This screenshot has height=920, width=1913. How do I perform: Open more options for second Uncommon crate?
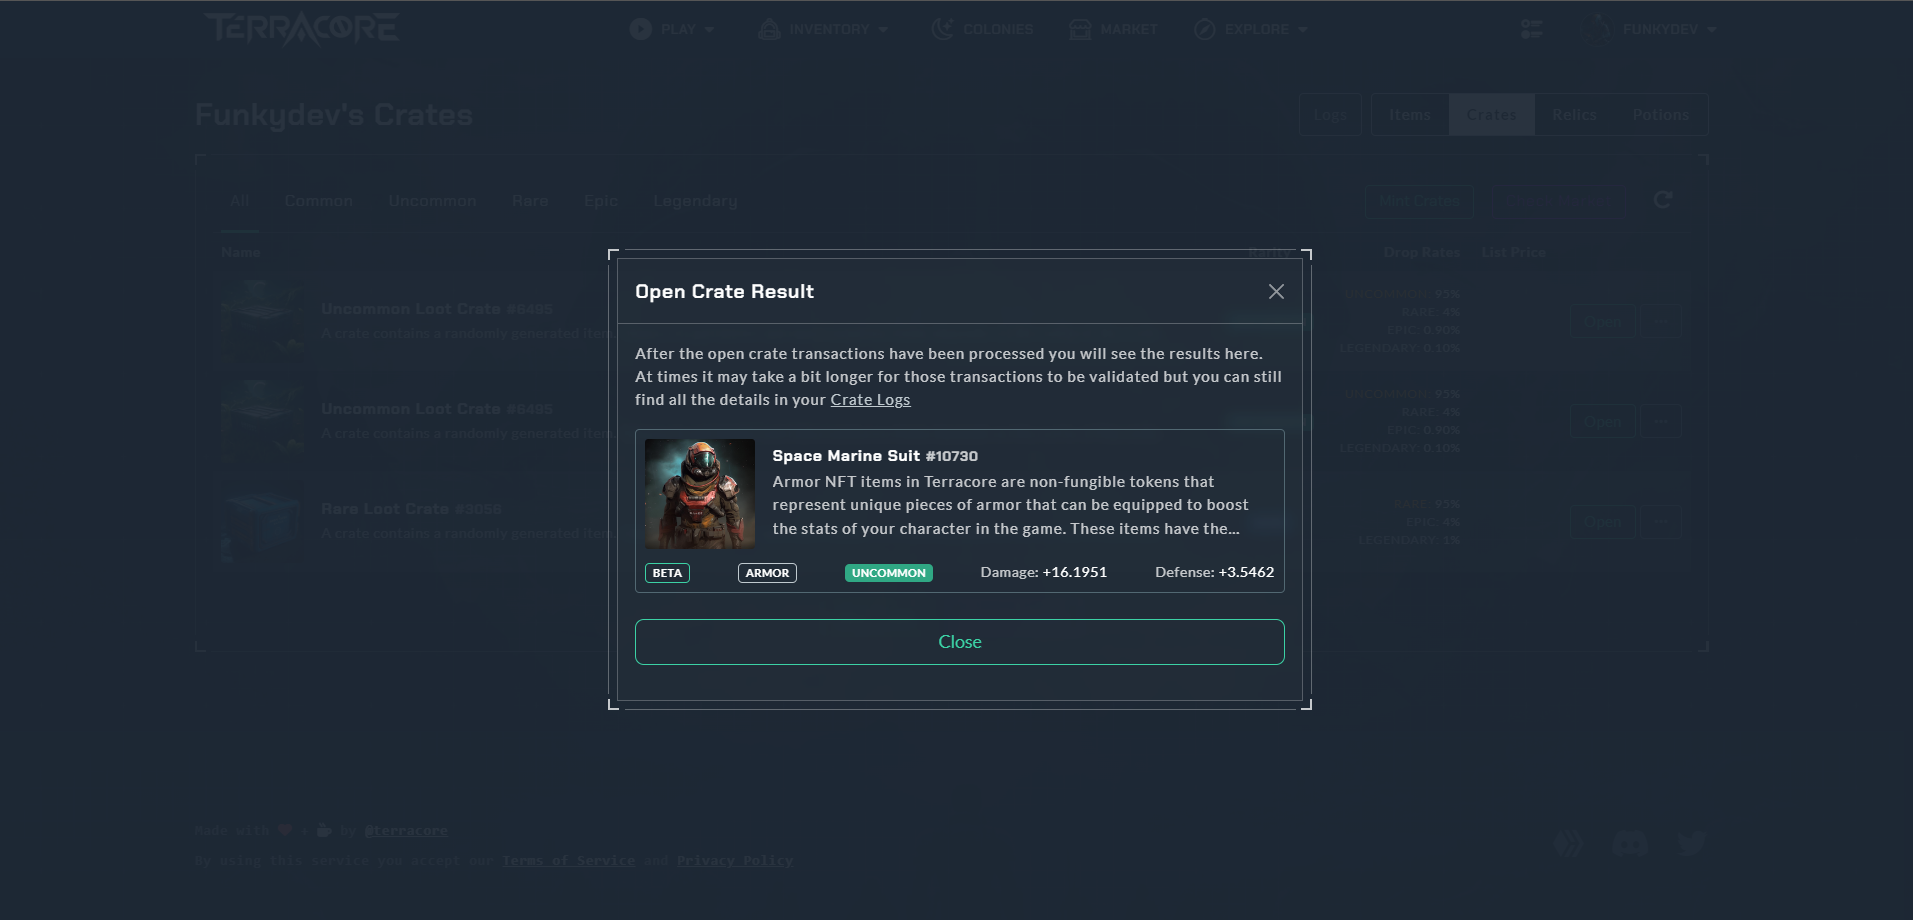pyautogui.click(x=1661, y=421)
